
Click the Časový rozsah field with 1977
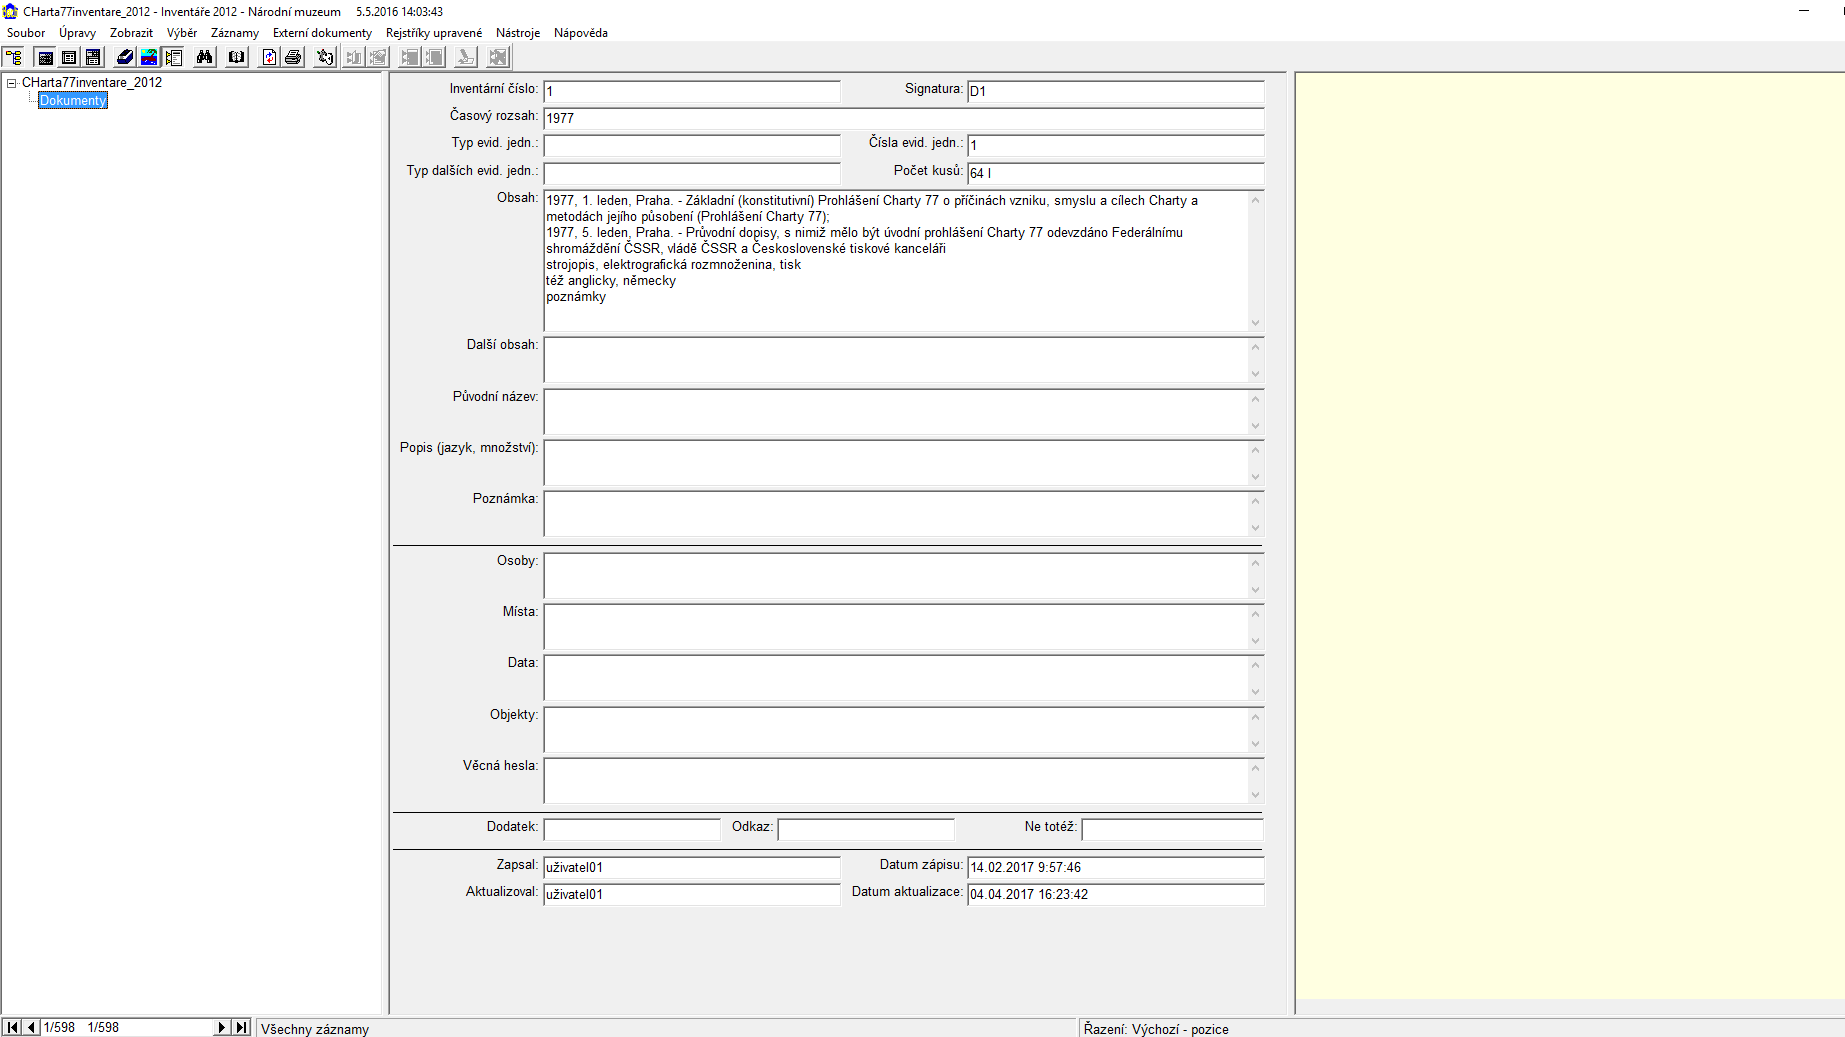[x=904, y=118]
